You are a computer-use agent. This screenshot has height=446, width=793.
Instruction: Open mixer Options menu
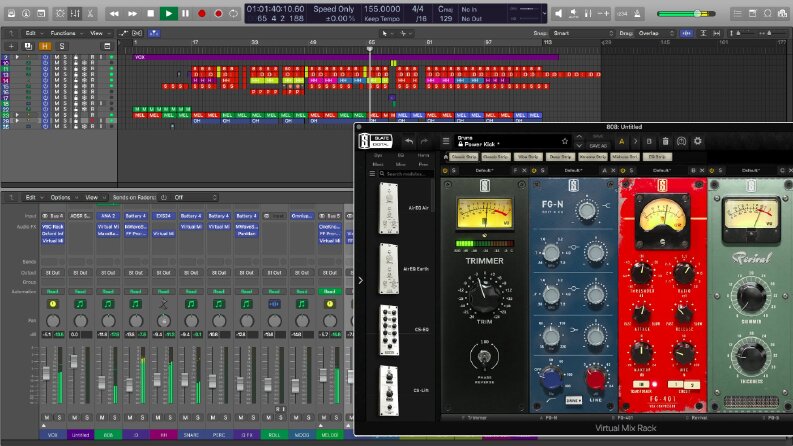tap(63, 197)
